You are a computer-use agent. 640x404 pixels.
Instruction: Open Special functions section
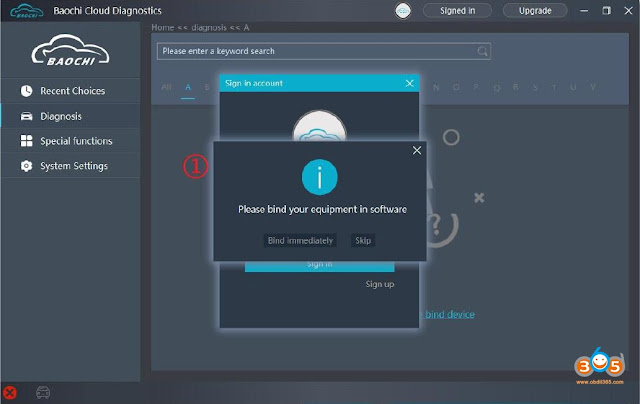(x=70, y=141)
